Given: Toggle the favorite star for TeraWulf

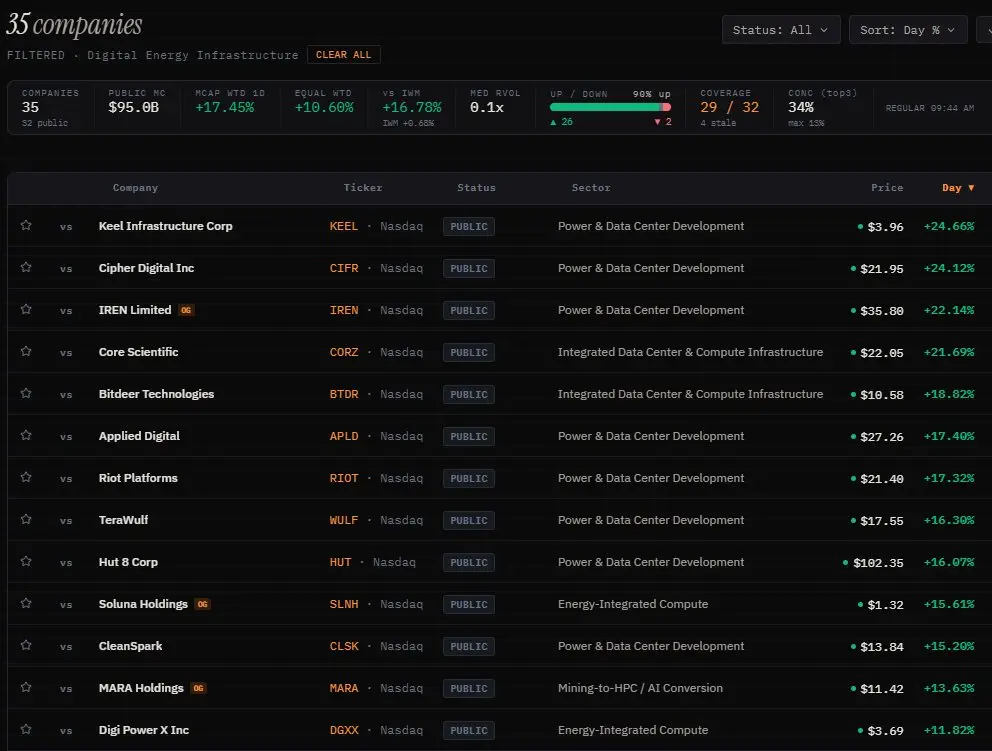Looking at the screenshot, I should tap(26, 519).
